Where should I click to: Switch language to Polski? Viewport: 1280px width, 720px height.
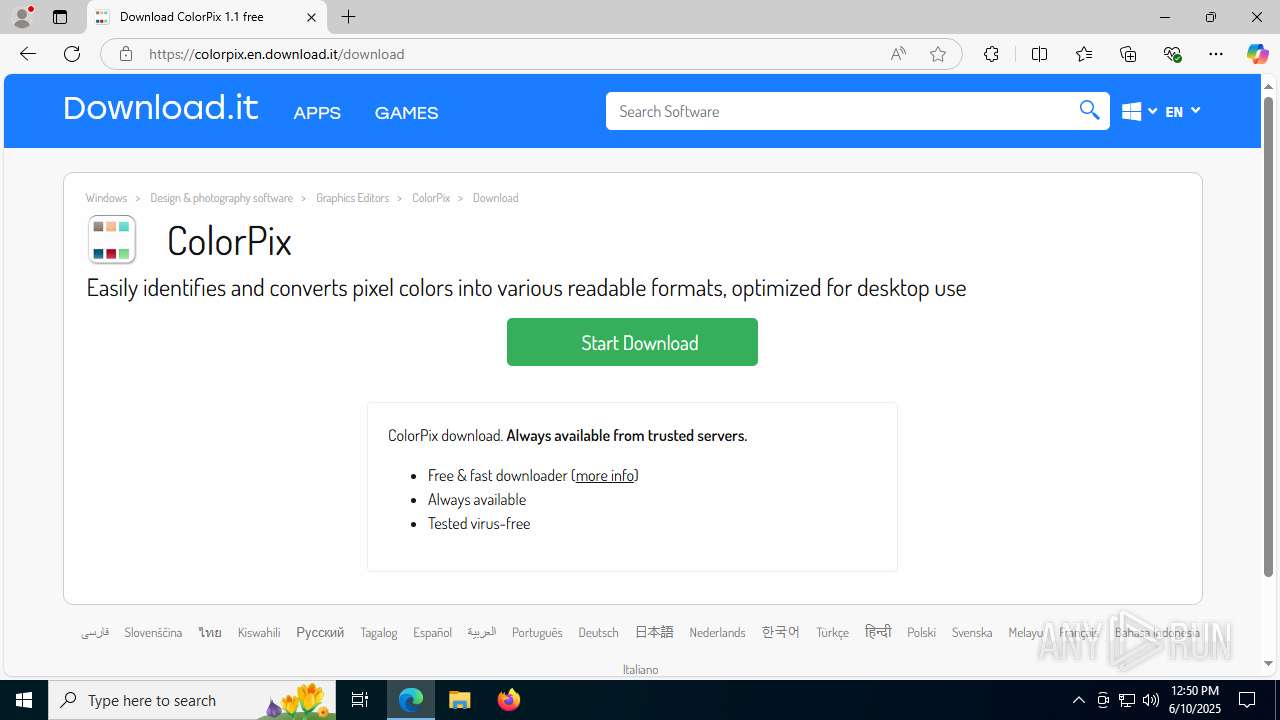click(921, 633)
